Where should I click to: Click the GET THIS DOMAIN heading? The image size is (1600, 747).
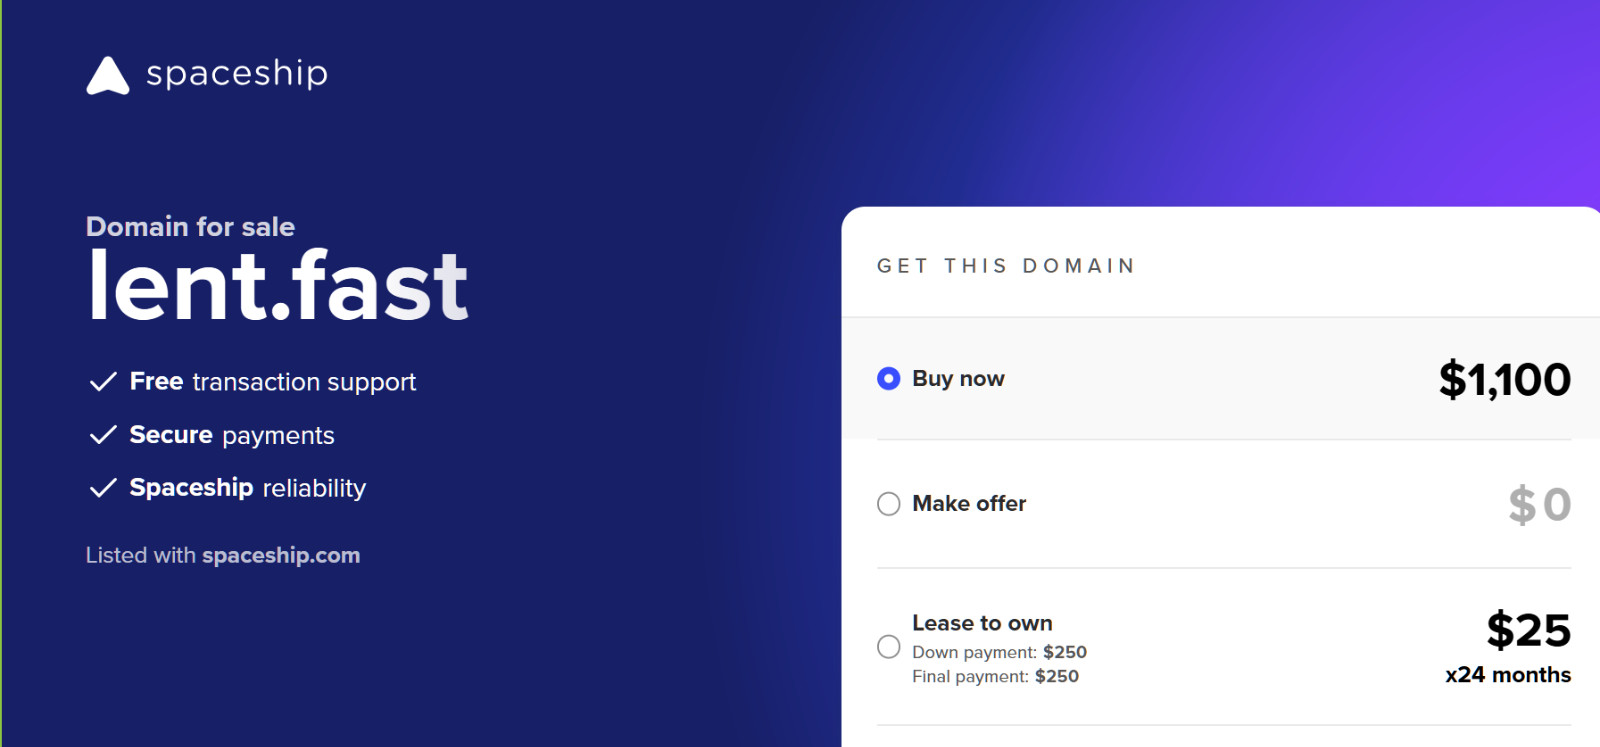[x=1006, y=265]
